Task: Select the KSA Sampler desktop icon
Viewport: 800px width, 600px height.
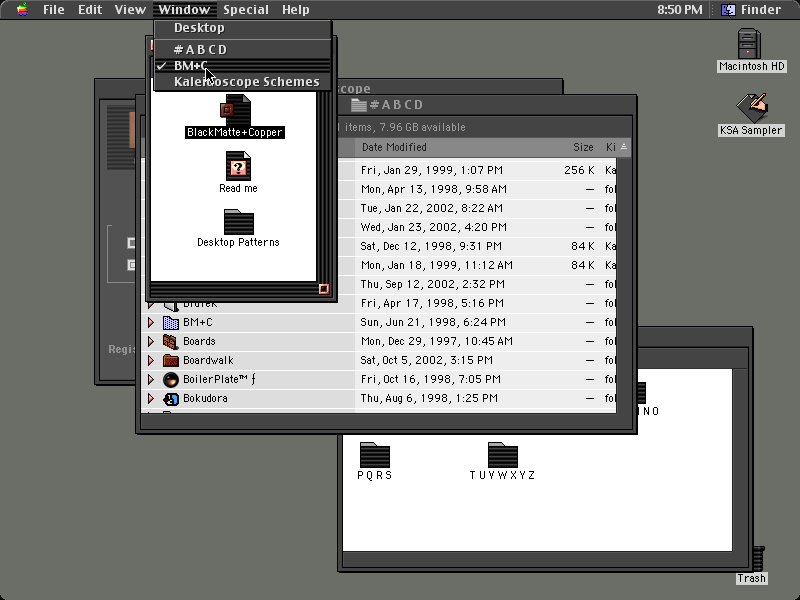Action: point(752,108)
